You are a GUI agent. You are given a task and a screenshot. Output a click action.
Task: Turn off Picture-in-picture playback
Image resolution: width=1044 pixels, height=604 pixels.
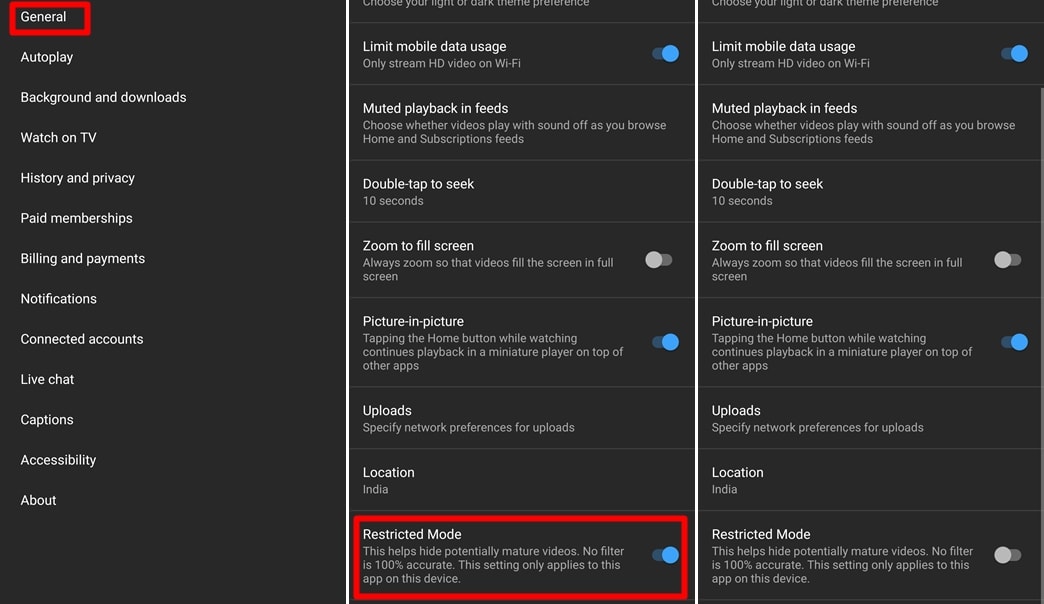tap(665, 341)
